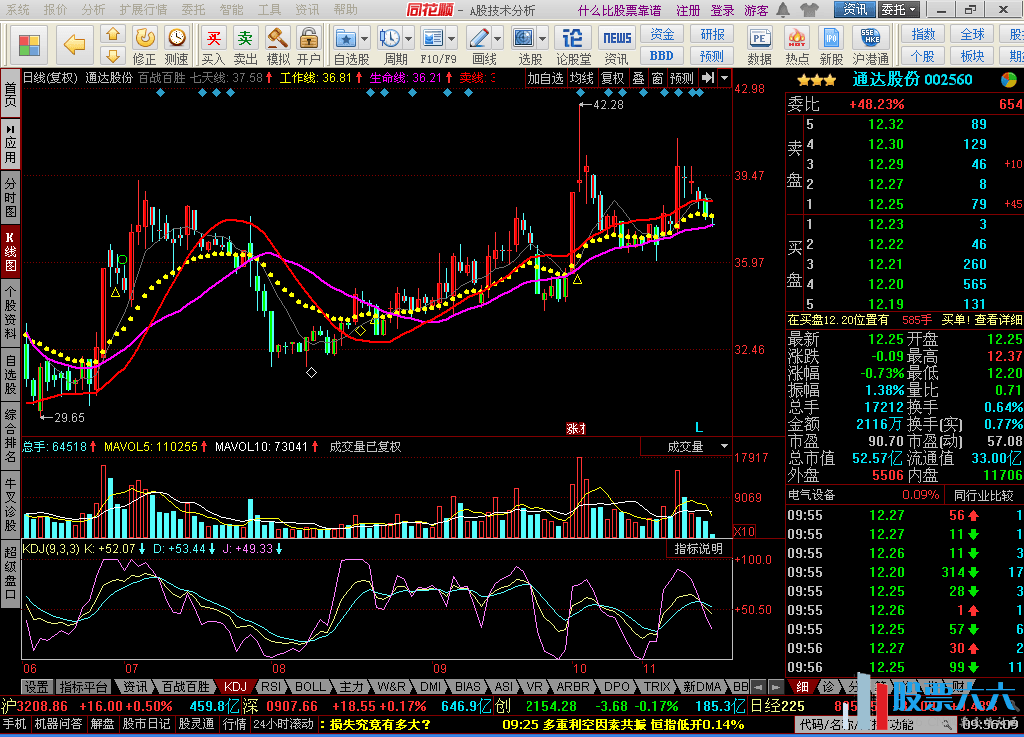Screen dimensions: 1024x737
Task: Click the skip-to-end arrow on the chart bar
Action: (708, 78)
